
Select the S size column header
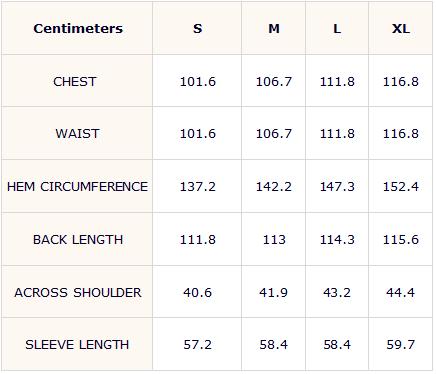click(198, 29)
